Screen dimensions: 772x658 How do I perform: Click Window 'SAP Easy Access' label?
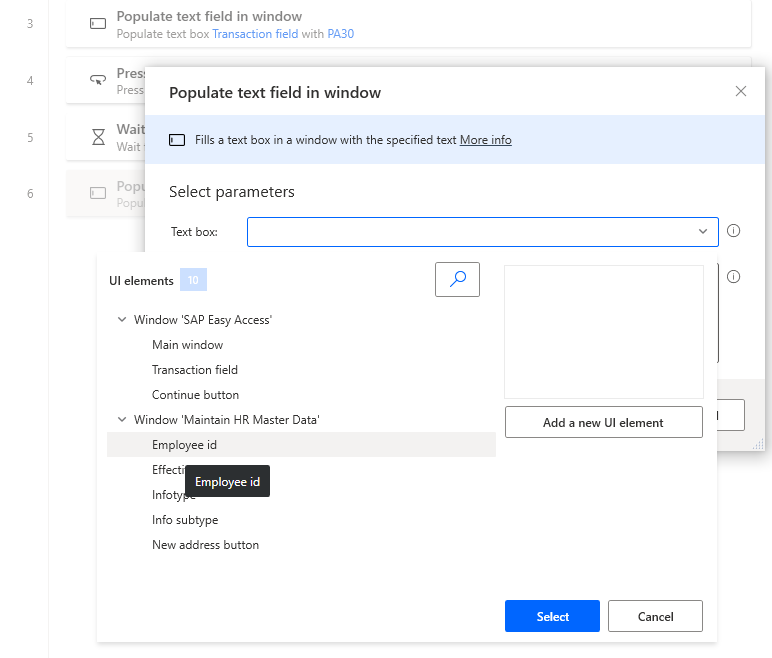(x=203, y=320)
